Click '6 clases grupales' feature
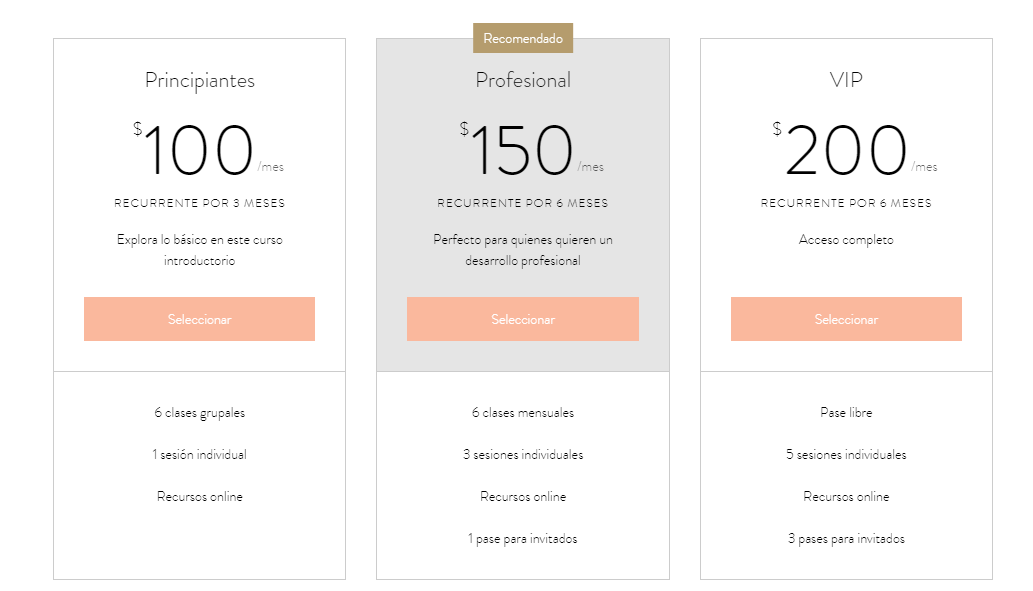 coord(200,412)
